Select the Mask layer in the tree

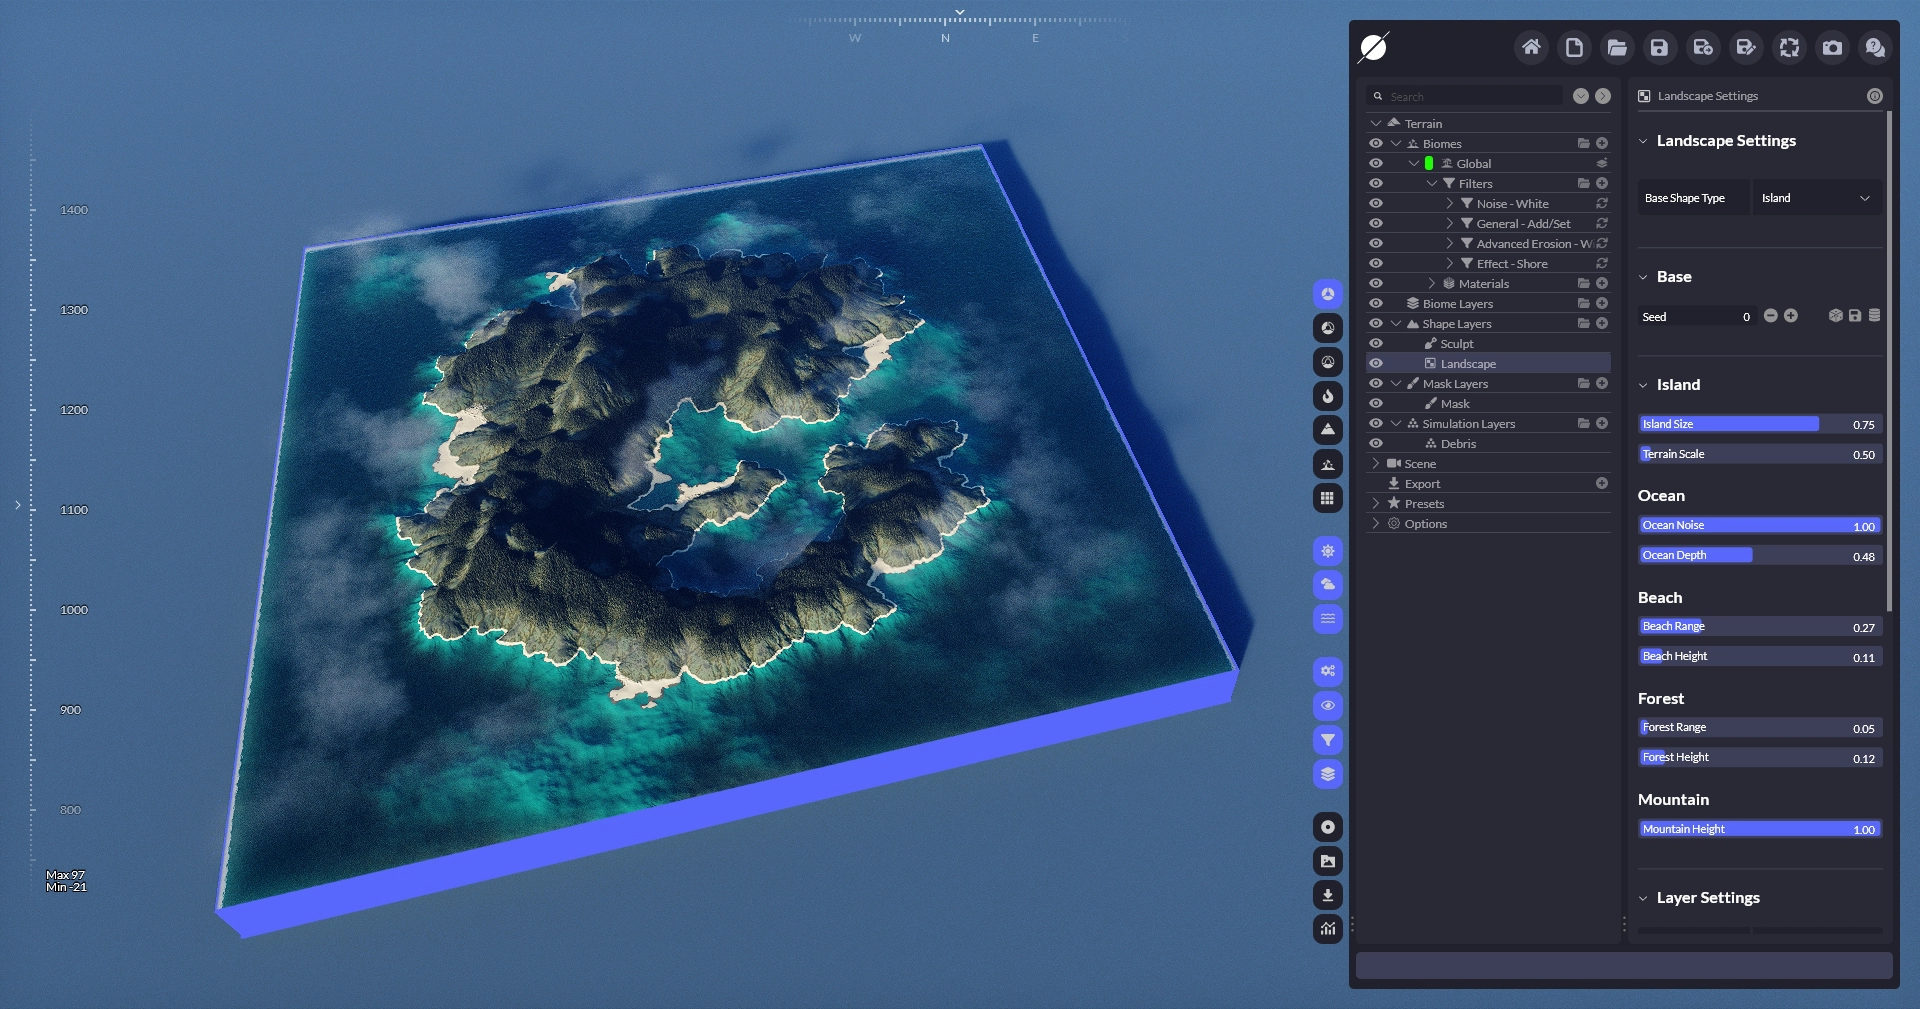pos(1455,404)
